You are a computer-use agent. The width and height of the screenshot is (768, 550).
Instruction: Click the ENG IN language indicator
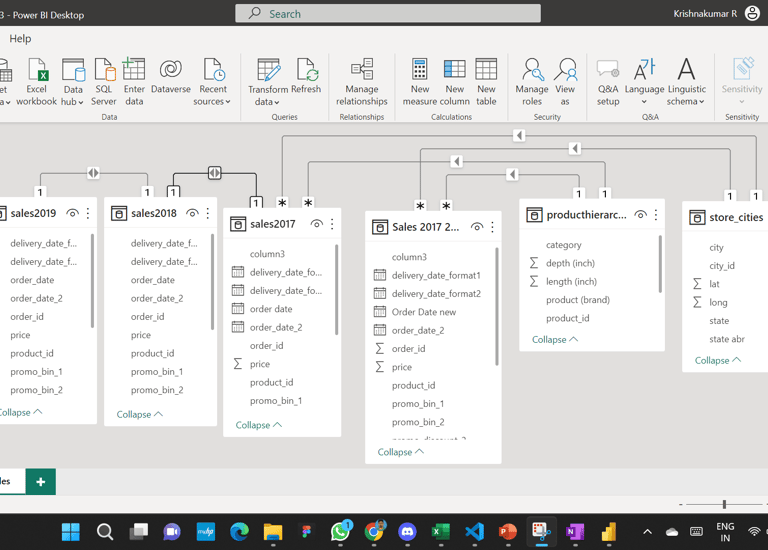tap(725, 532)
